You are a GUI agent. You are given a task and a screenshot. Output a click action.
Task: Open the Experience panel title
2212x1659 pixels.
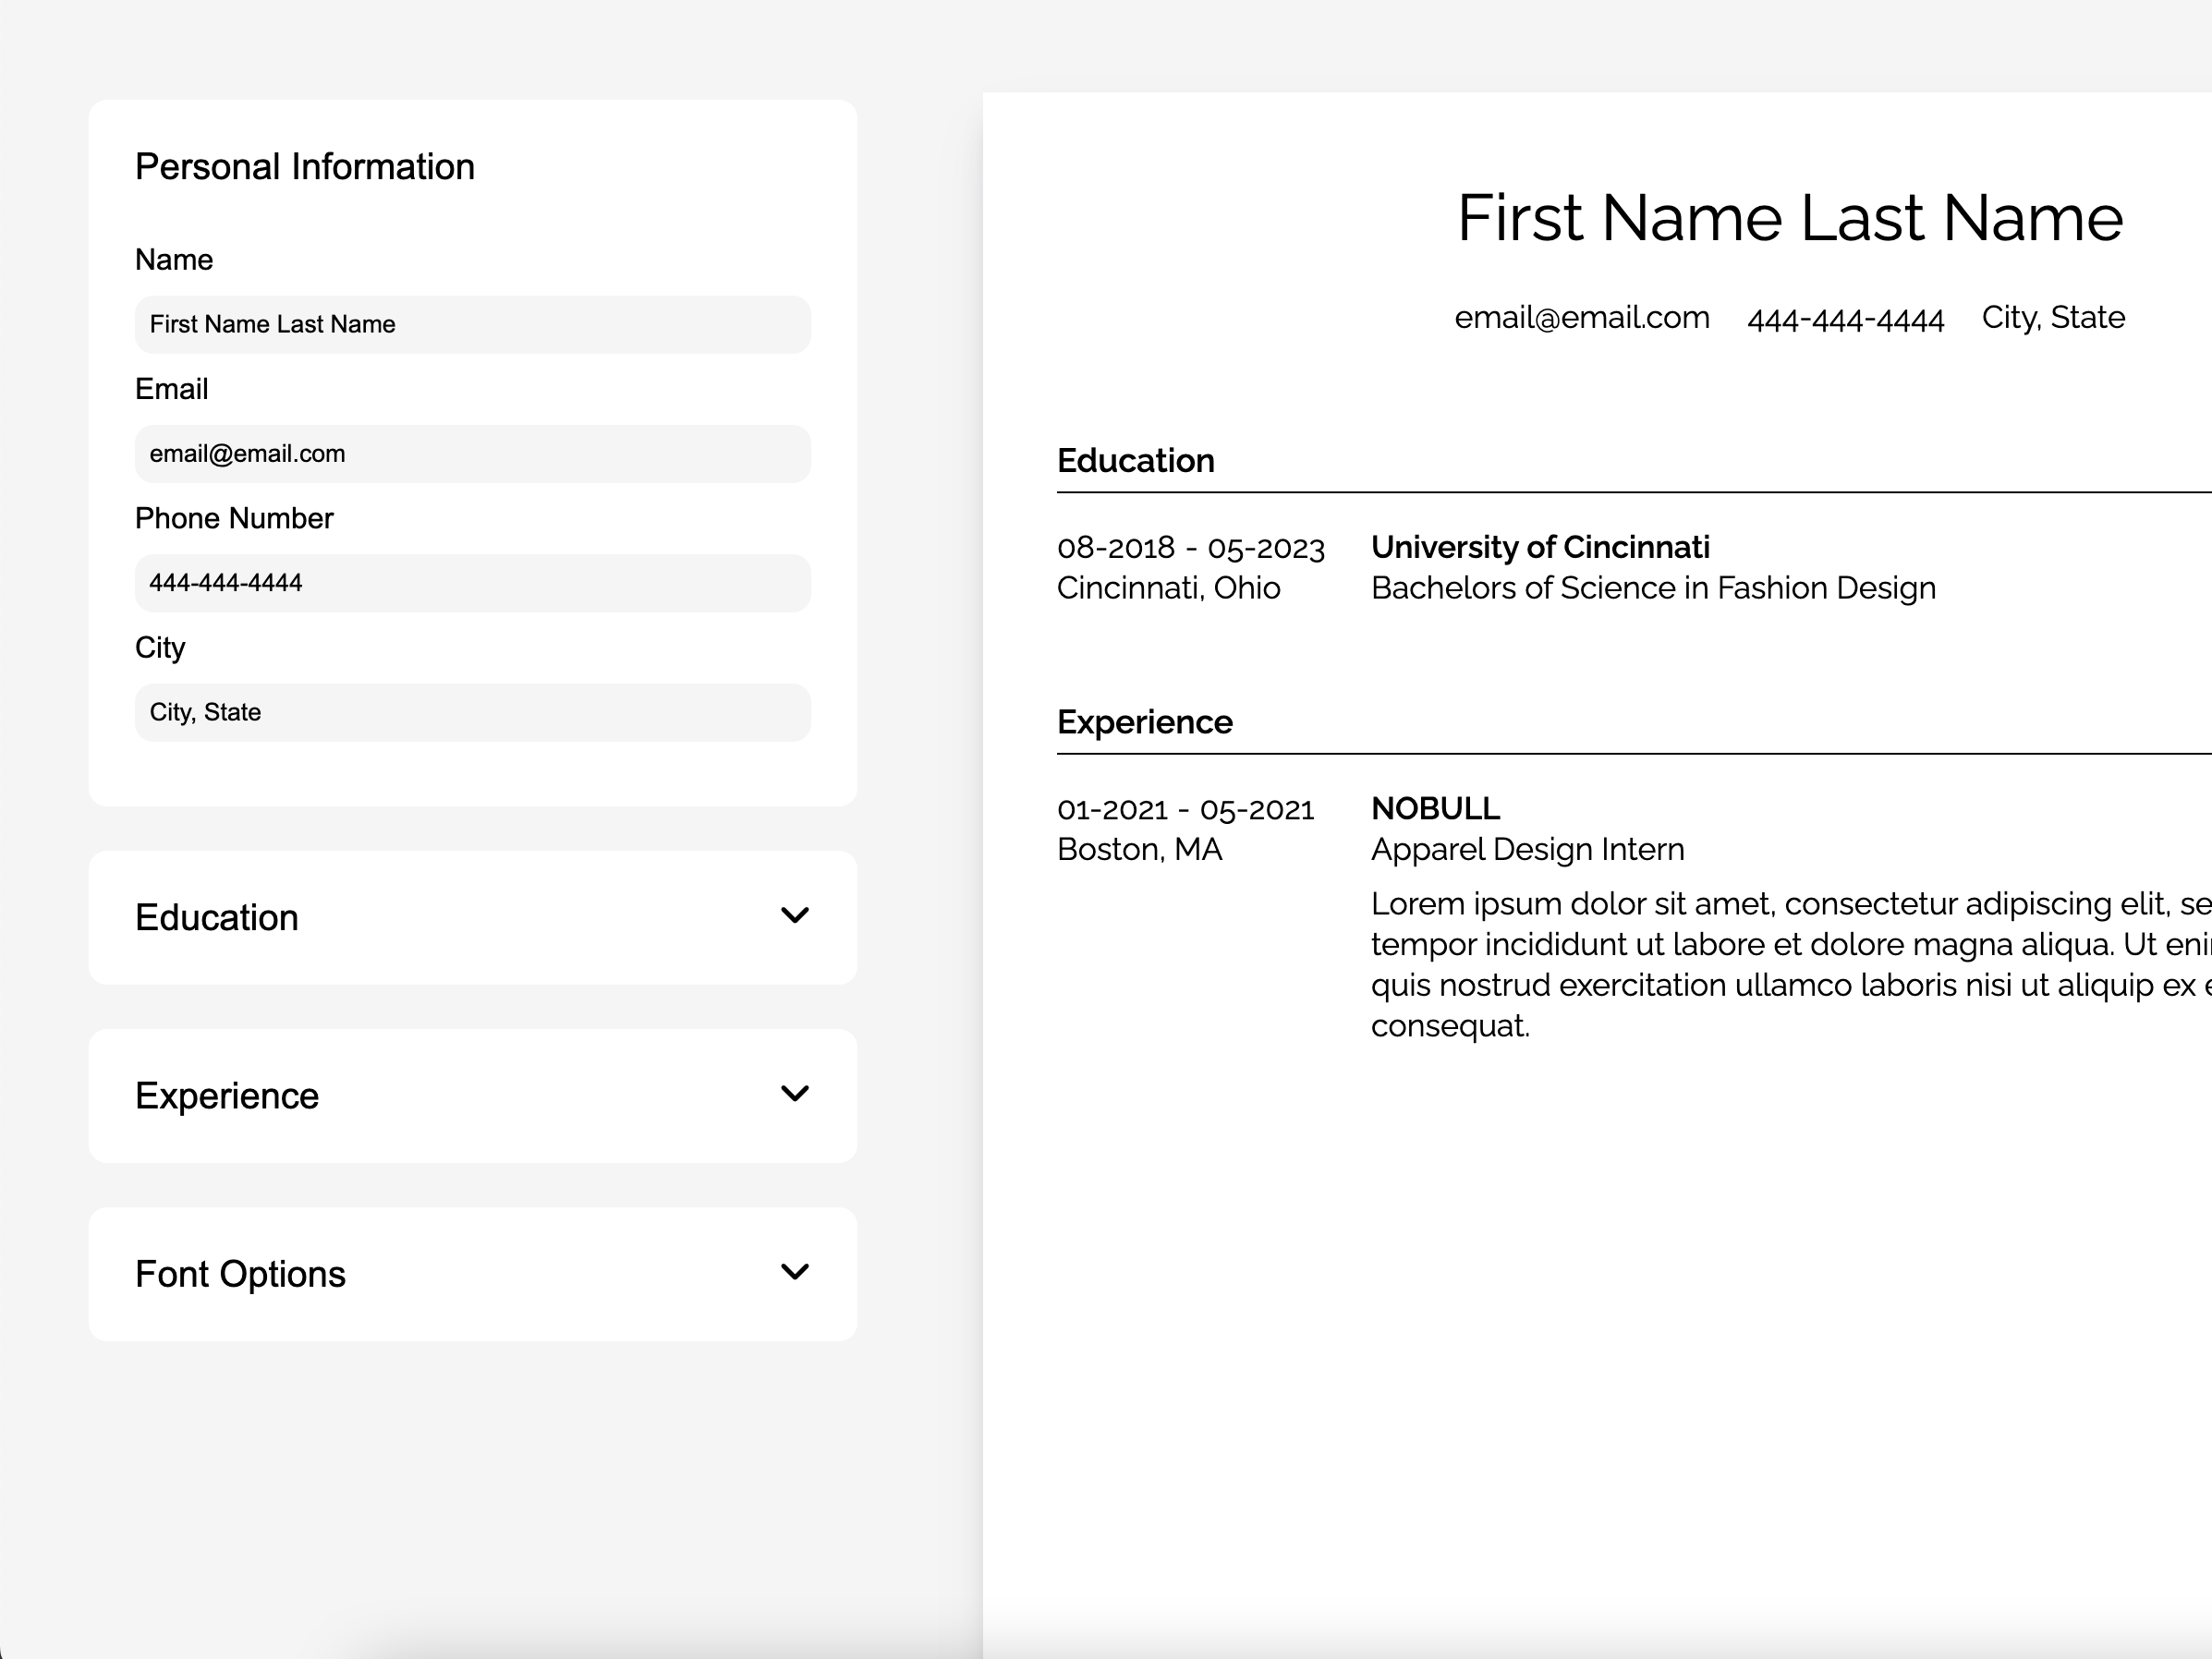coord(227,1096)
